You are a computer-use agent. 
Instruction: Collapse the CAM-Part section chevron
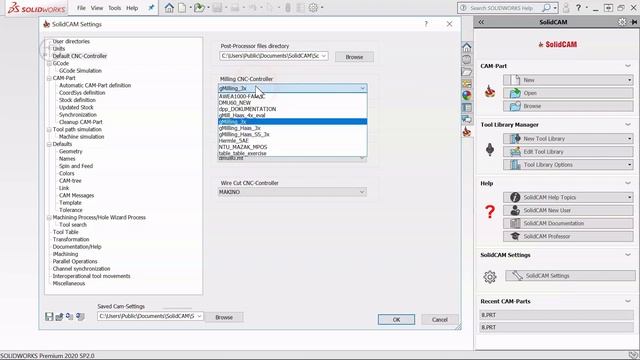pyautogui.click(x=628, y=66)
